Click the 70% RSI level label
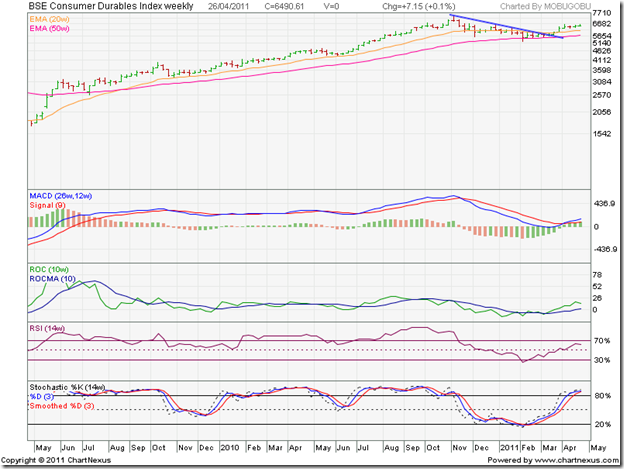This screenshot has height=469, width=624. click(x=602, y=341)
